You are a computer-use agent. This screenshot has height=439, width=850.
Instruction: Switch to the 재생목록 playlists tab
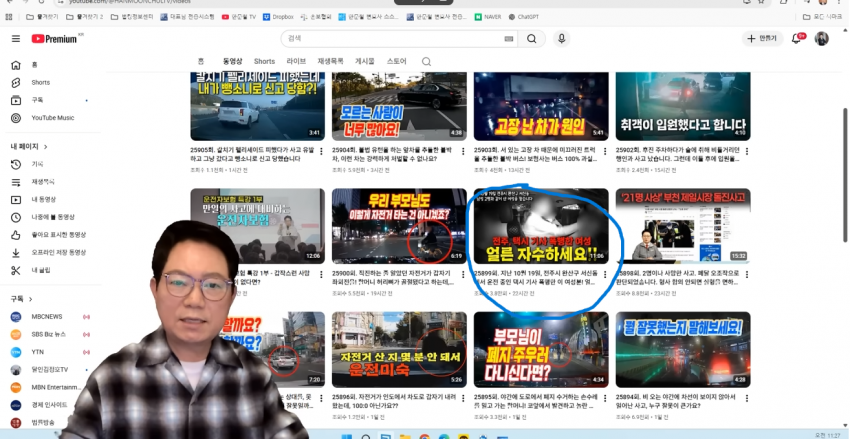330,61
